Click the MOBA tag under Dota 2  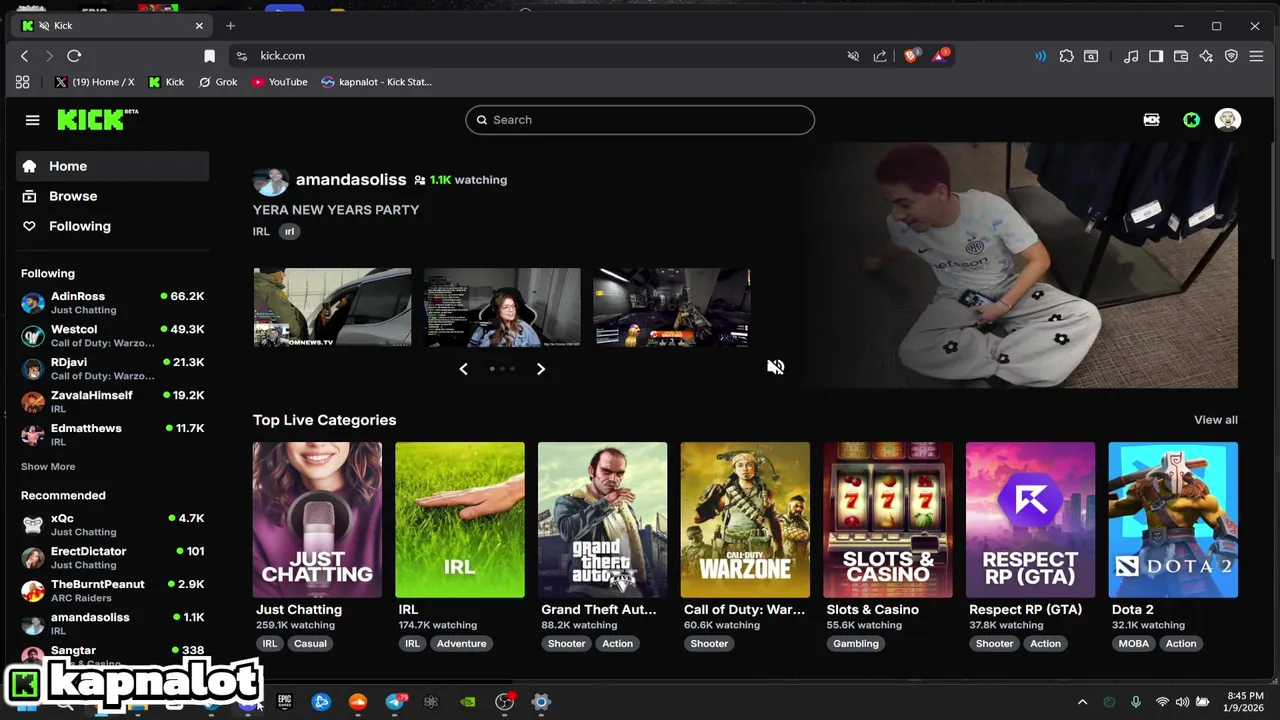(x=1133, y=644)
